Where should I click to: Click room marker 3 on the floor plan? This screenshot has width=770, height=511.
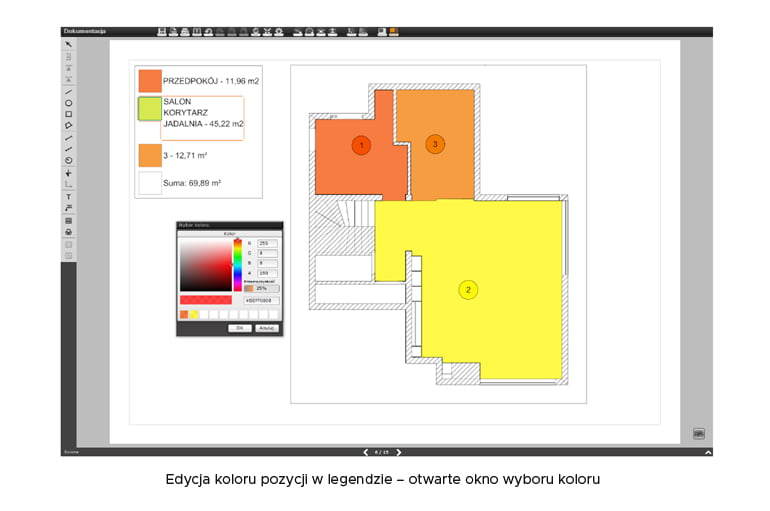point(435,144)
